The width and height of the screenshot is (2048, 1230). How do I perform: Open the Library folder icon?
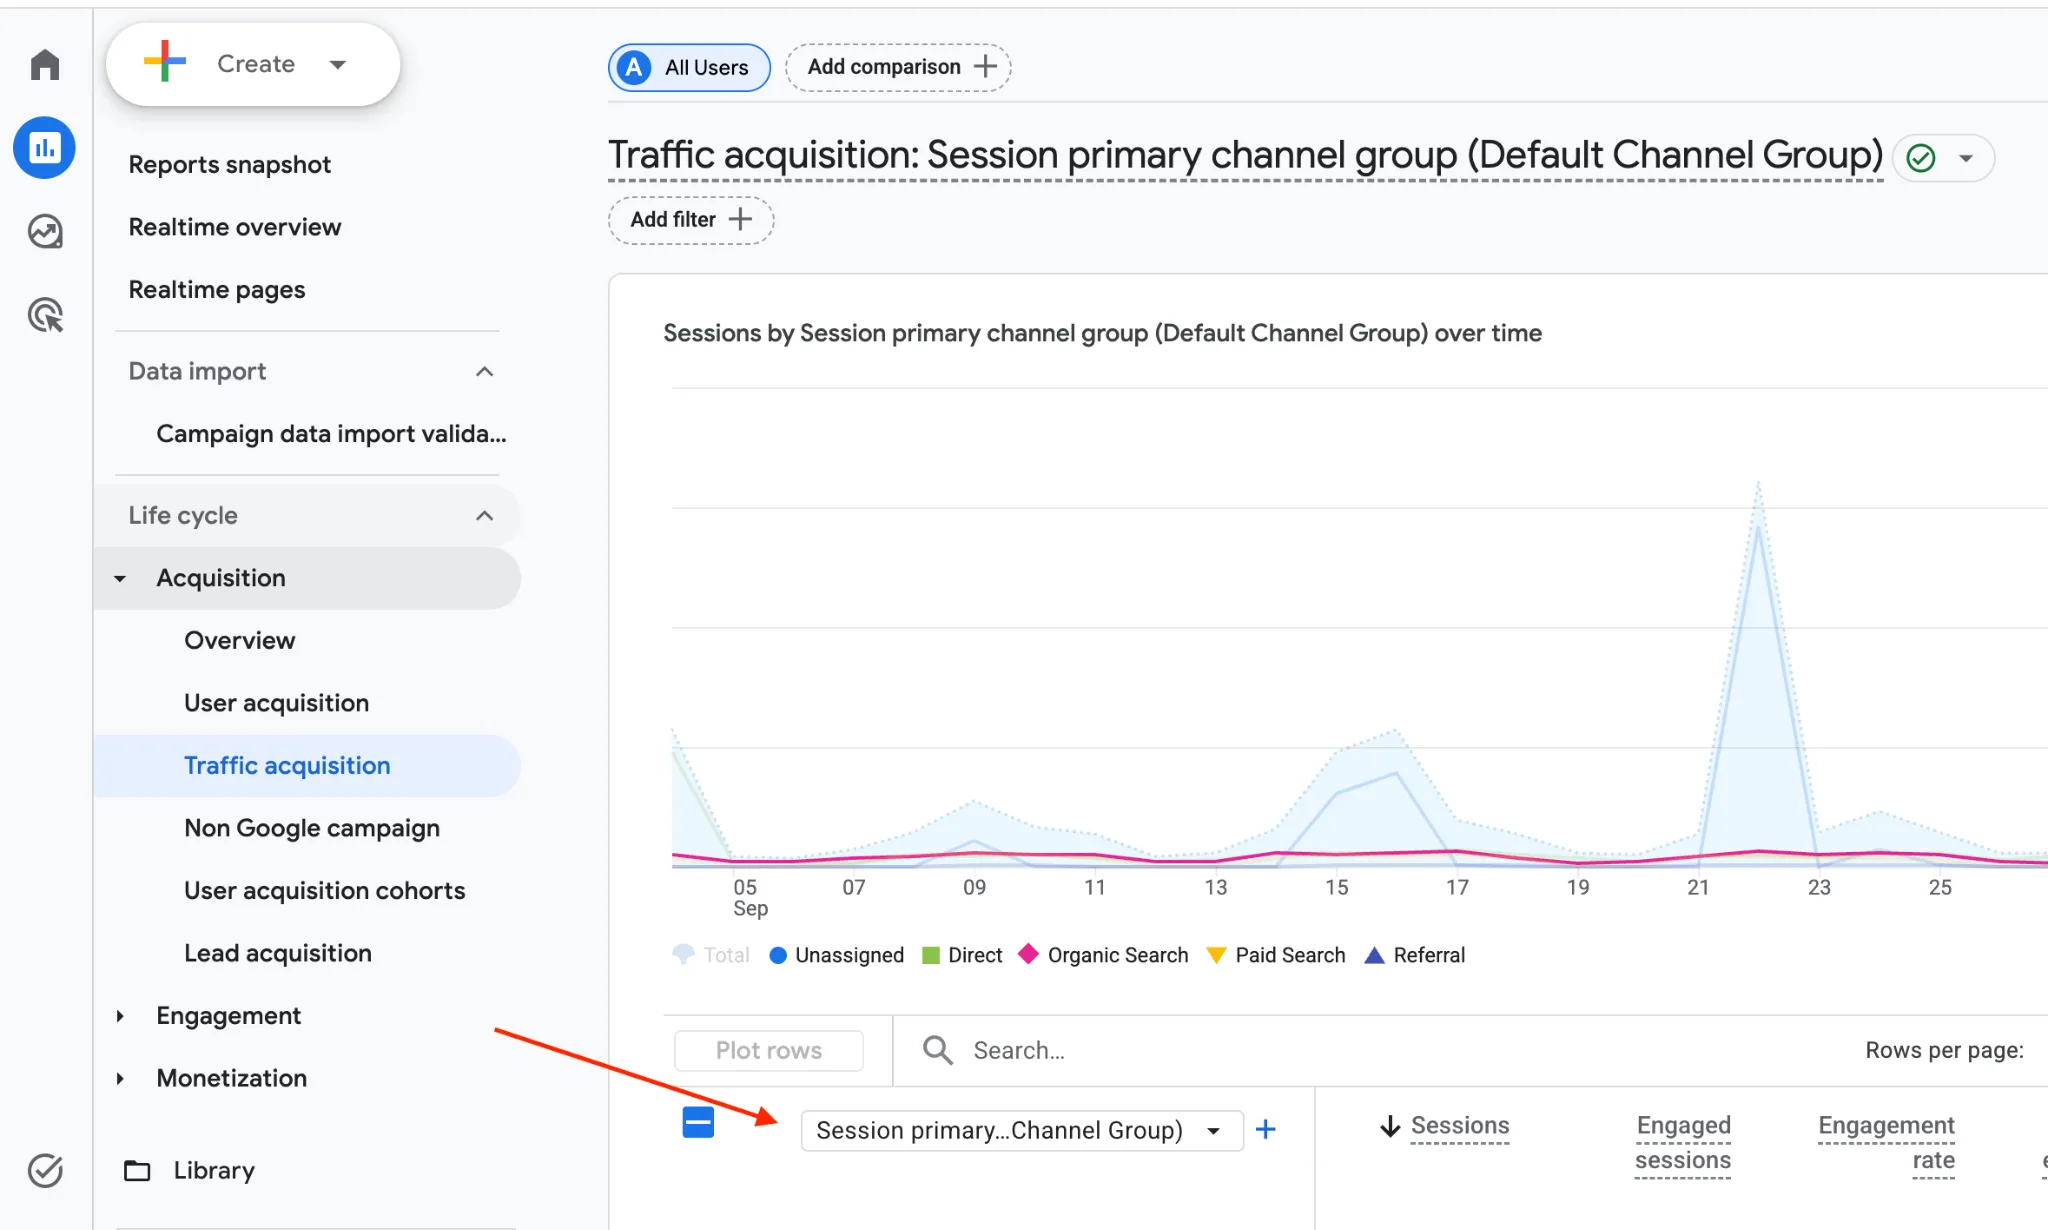coord(137,1170)
